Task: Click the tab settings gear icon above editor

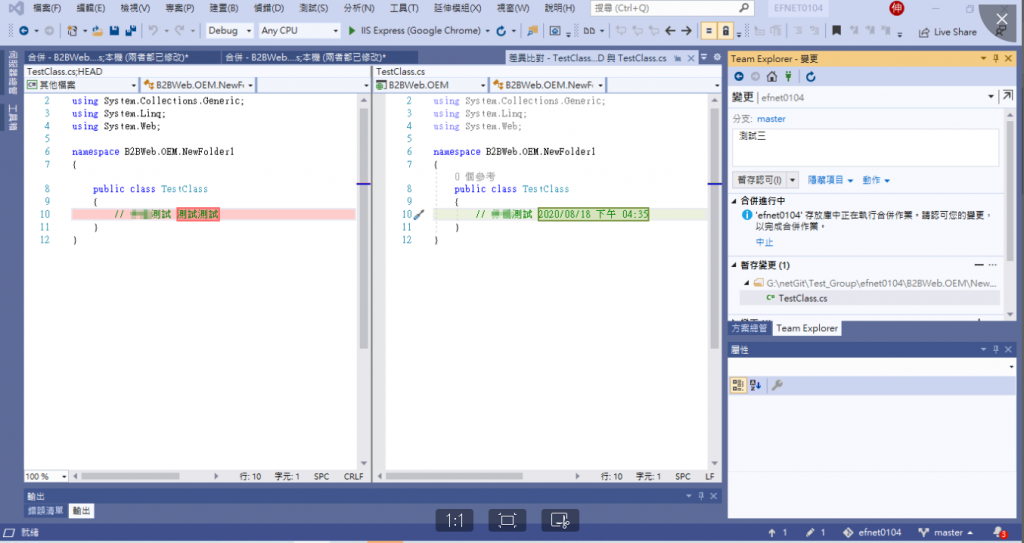Action: (x=717, y=58)
